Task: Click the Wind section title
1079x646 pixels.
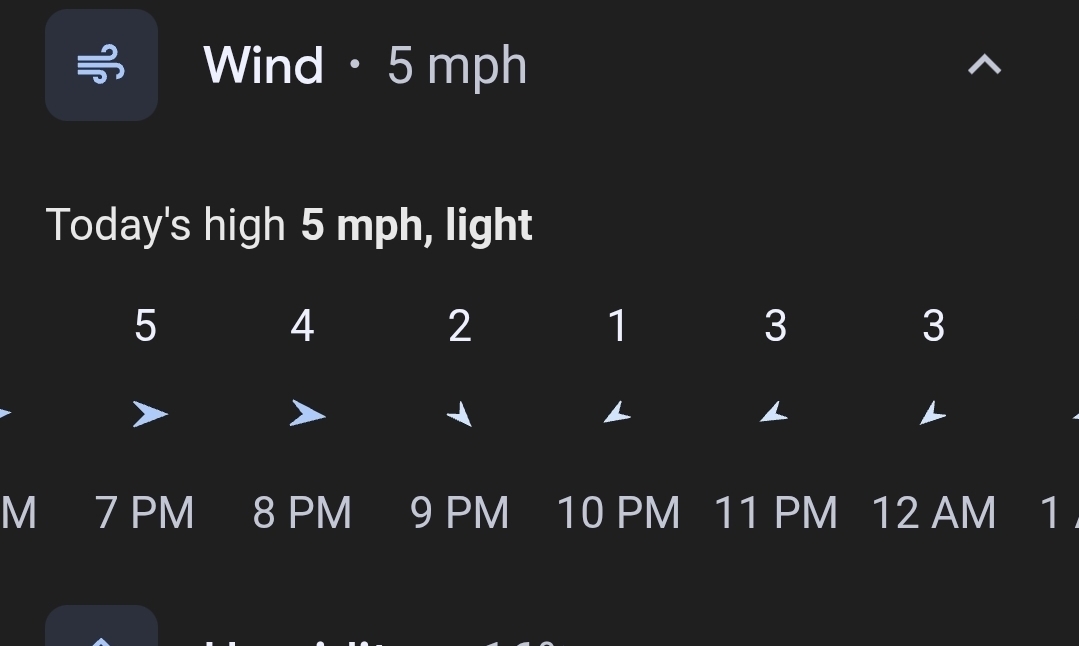Action: click(x=263, y=66)
